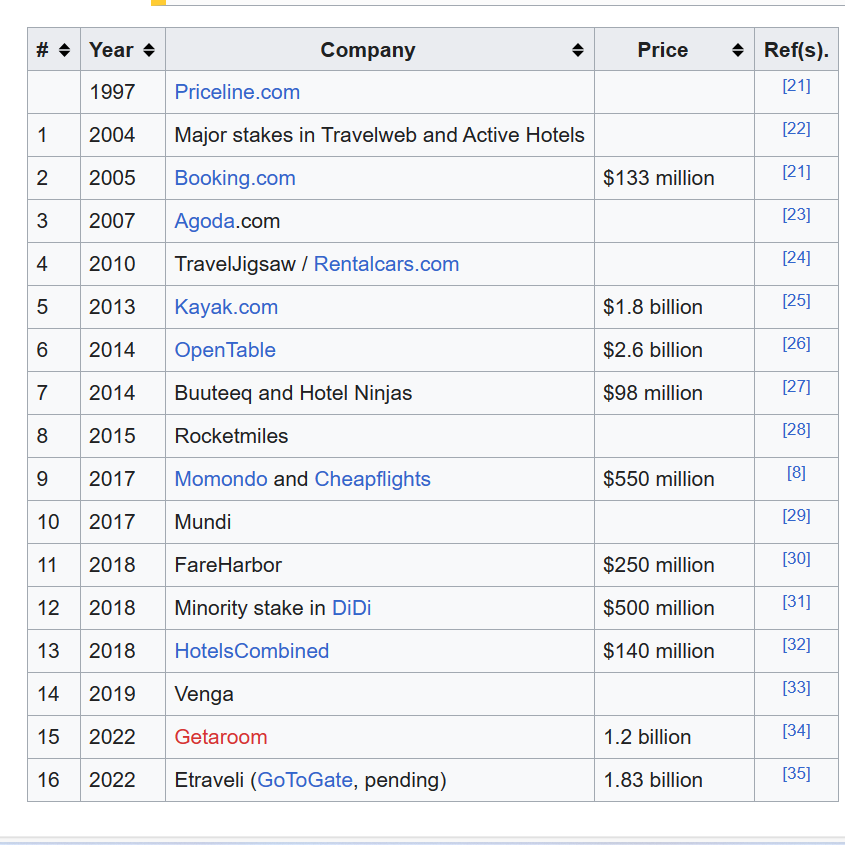Sort table by Price column arrows
The height and width of the screenshot is (845, 845).
(x=738, y=50)
